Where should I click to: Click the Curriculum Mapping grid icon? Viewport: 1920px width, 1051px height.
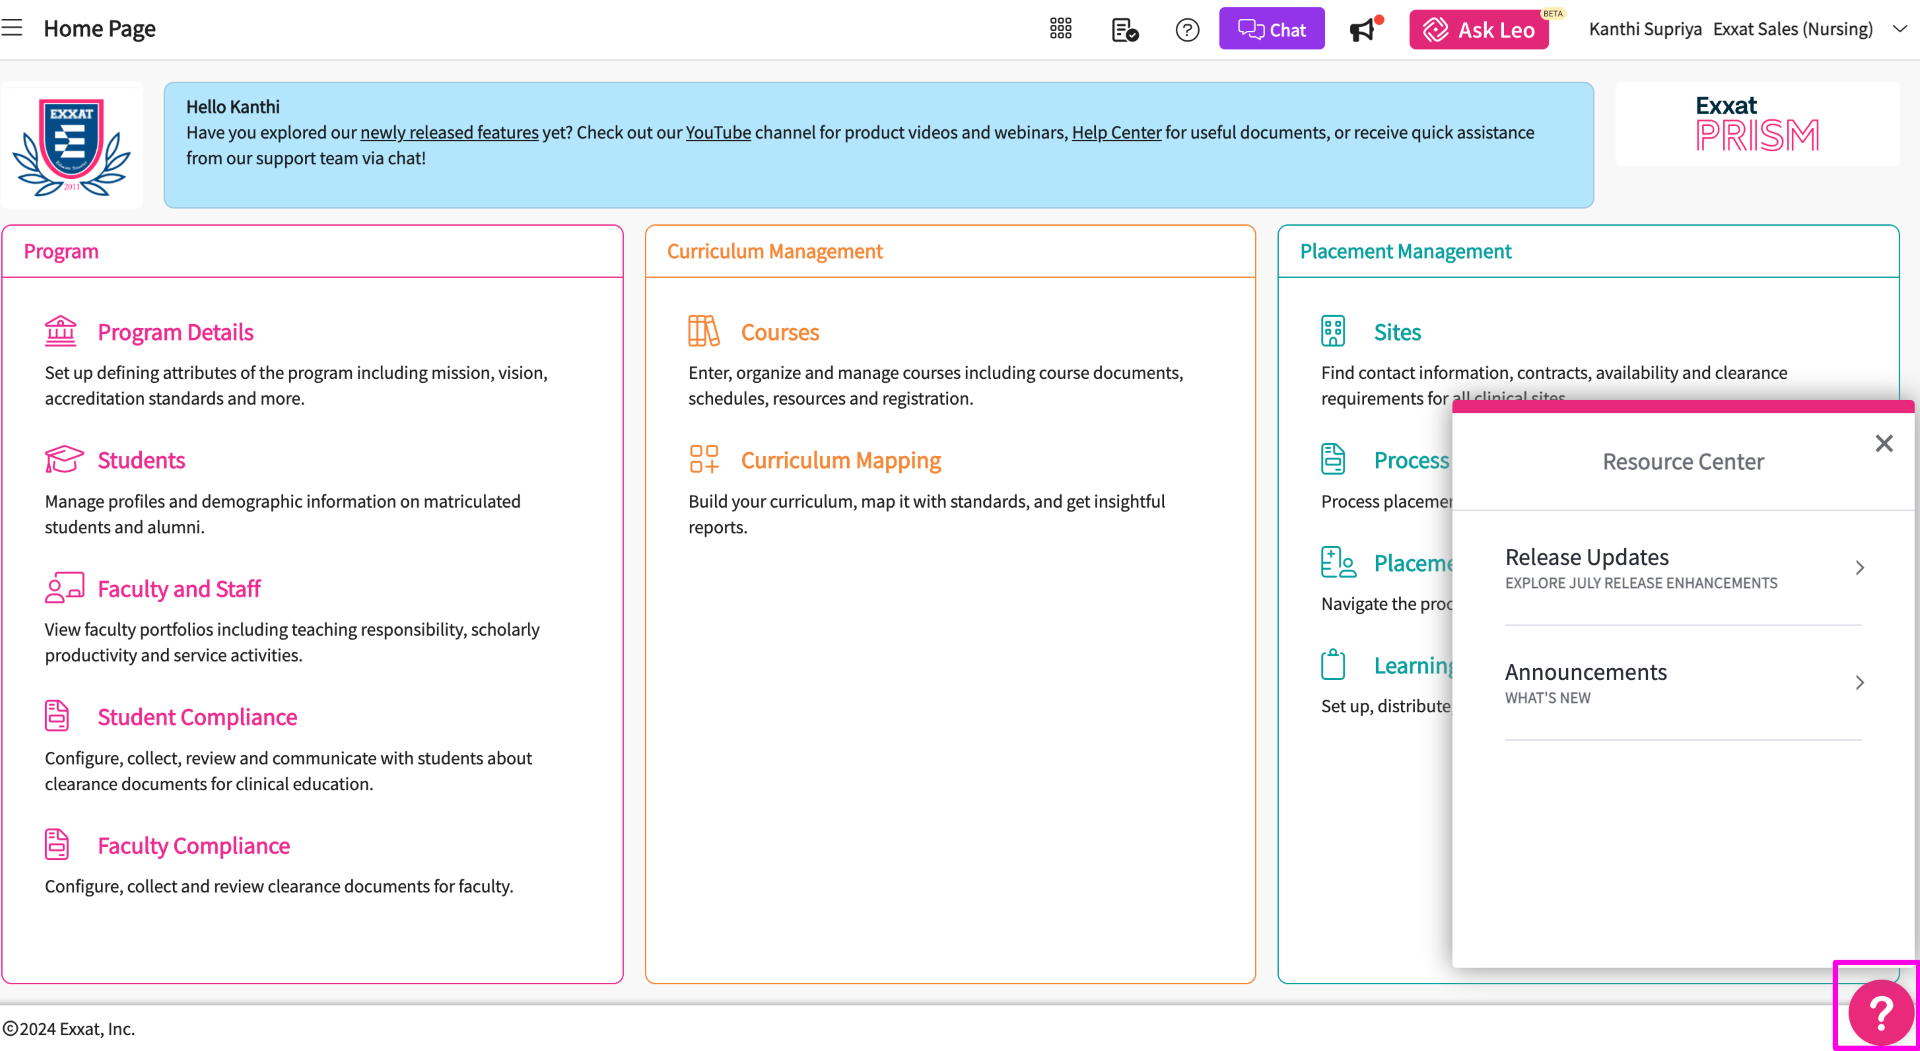coord(703,459)
